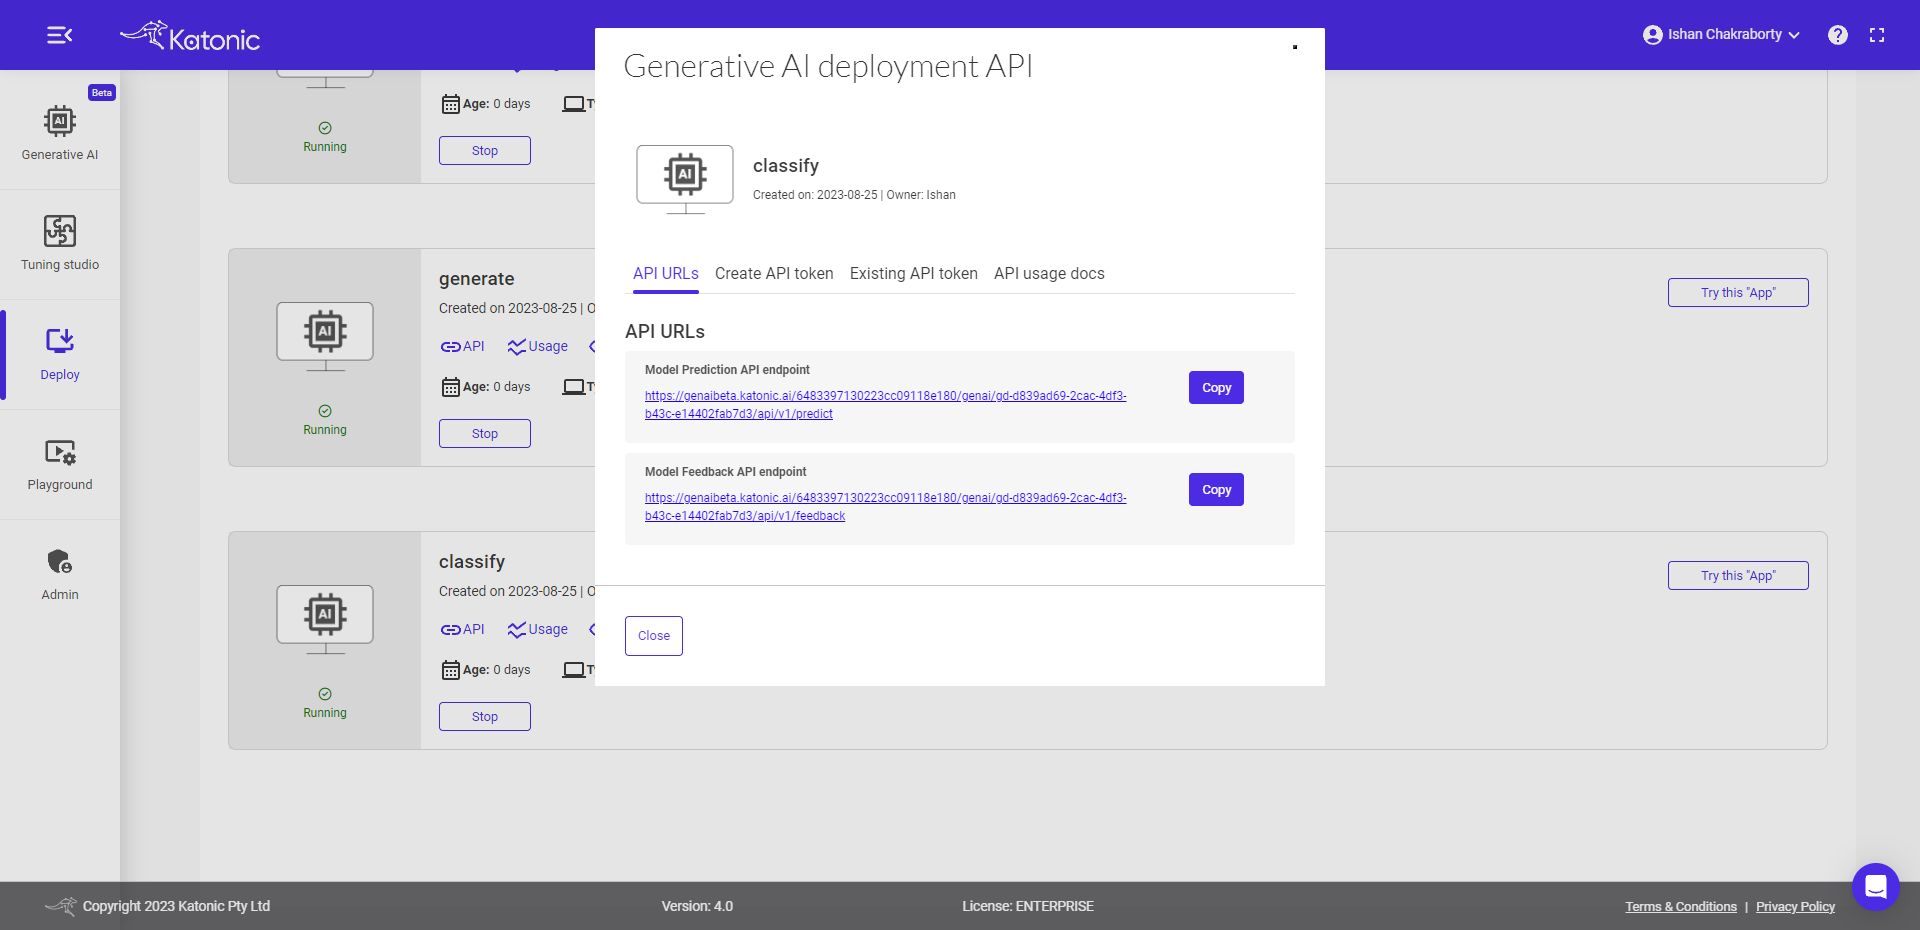The image size is (1920, 930).
Task: Close the dialog using the top-right dot
Action: [x=1295, y=47]
